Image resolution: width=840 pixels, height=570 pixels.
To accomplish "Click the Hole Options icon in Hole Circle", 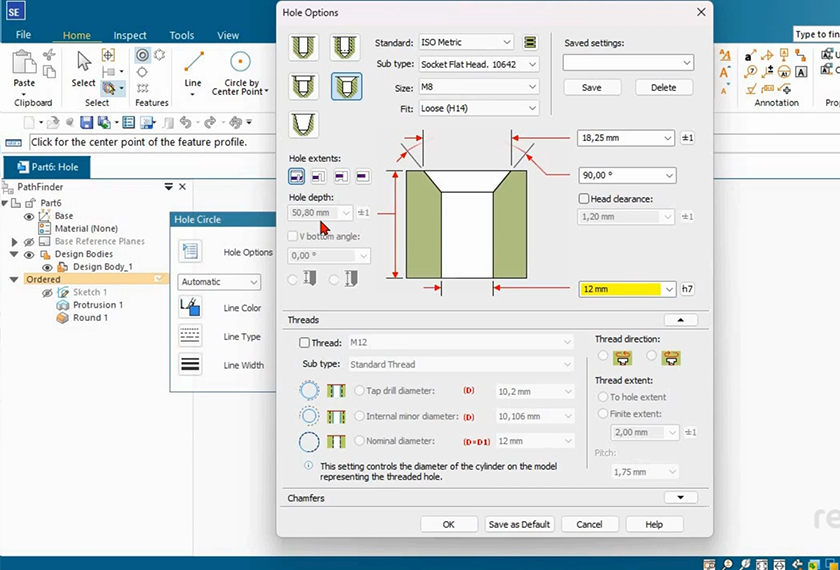I will (190, 252).
